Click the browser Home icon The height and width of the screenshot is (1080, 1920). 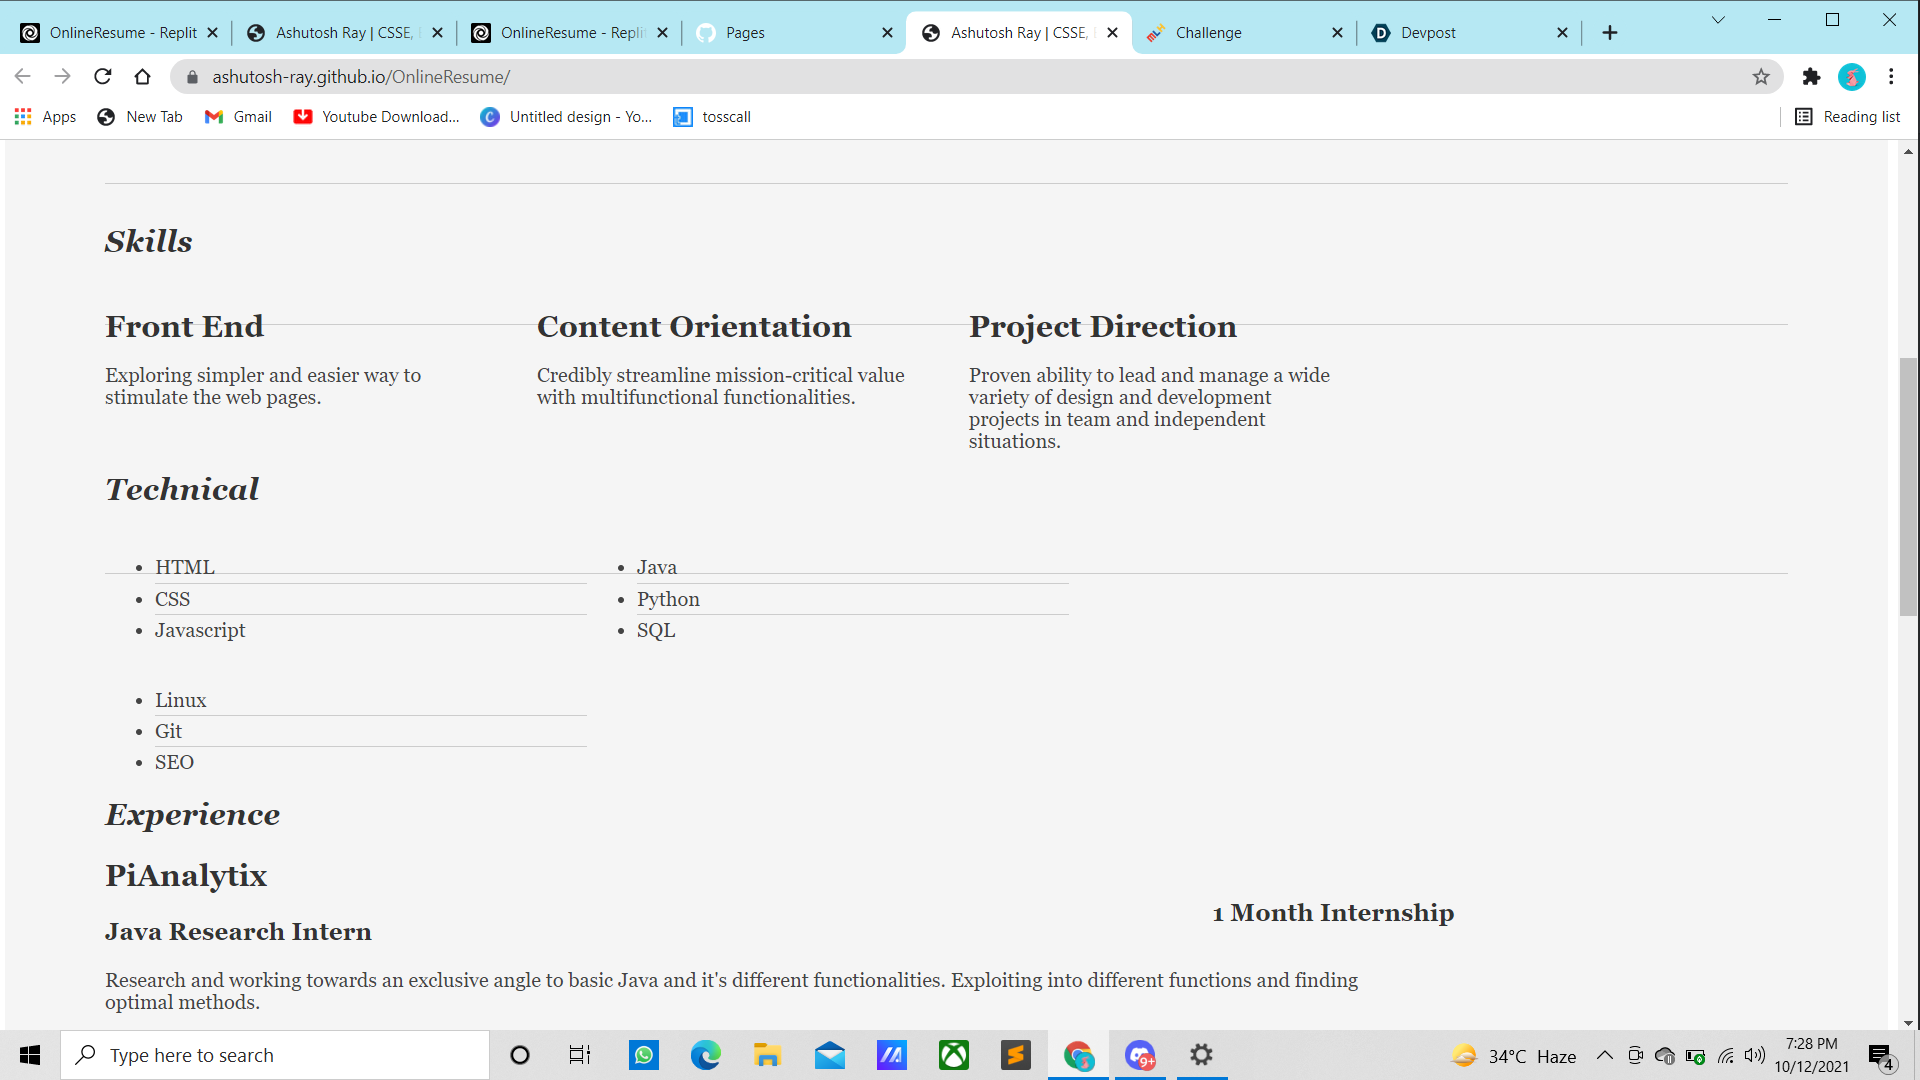coord(142,77)
